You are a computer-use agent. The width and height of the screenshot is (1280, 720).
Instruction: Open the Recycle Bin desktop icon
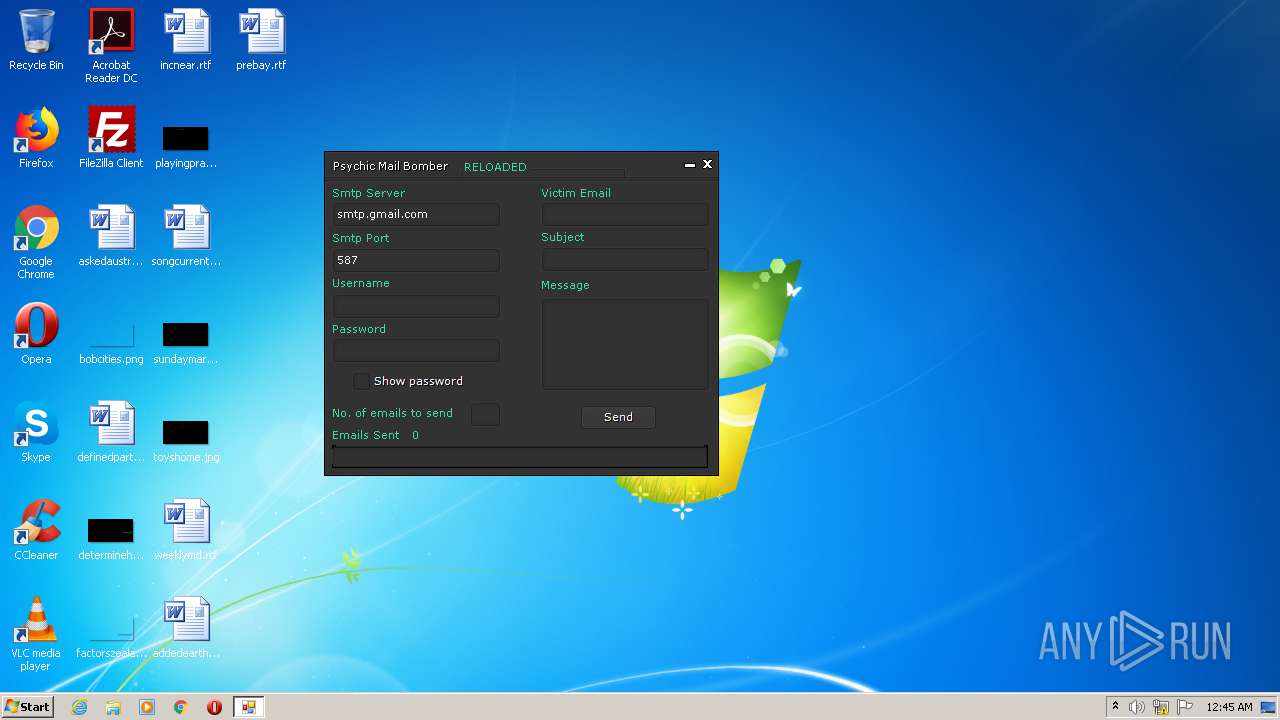pyautogui.click(x=36, y=41)
